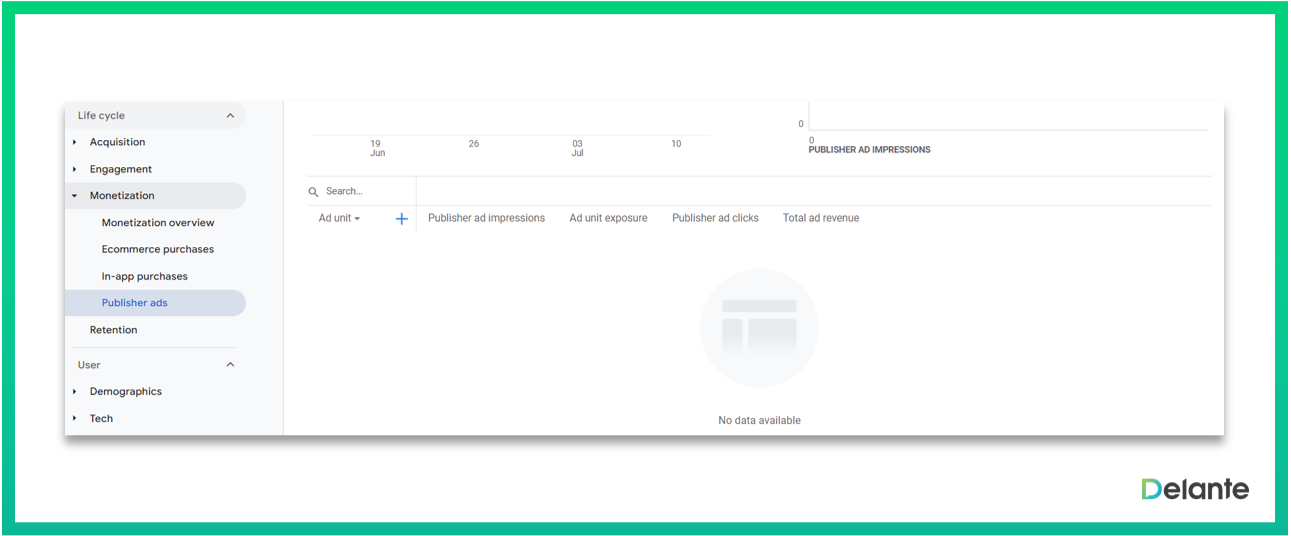
Task: Expand the Engagement tree arrow
Action: (75, 170)
